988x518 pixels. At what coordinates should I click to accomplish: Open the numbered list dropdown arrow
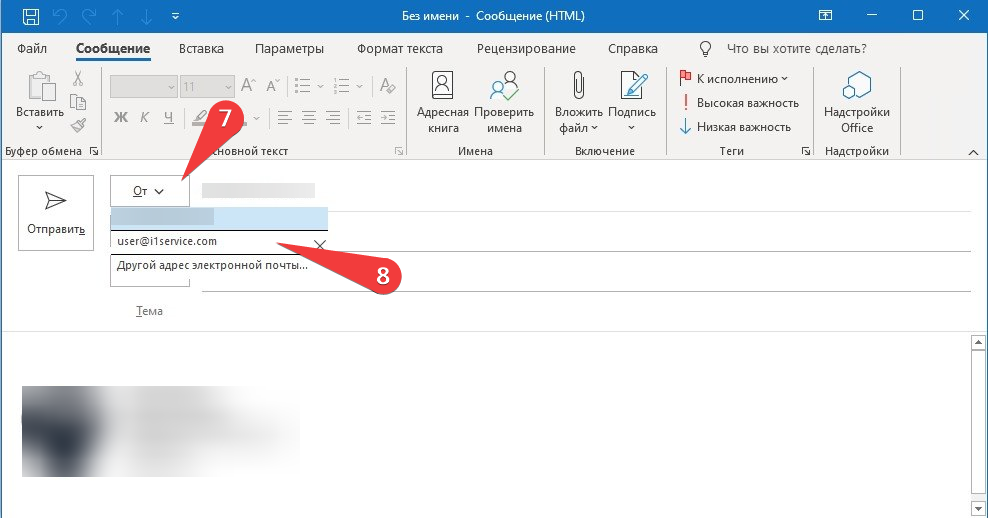coord(359,86)
